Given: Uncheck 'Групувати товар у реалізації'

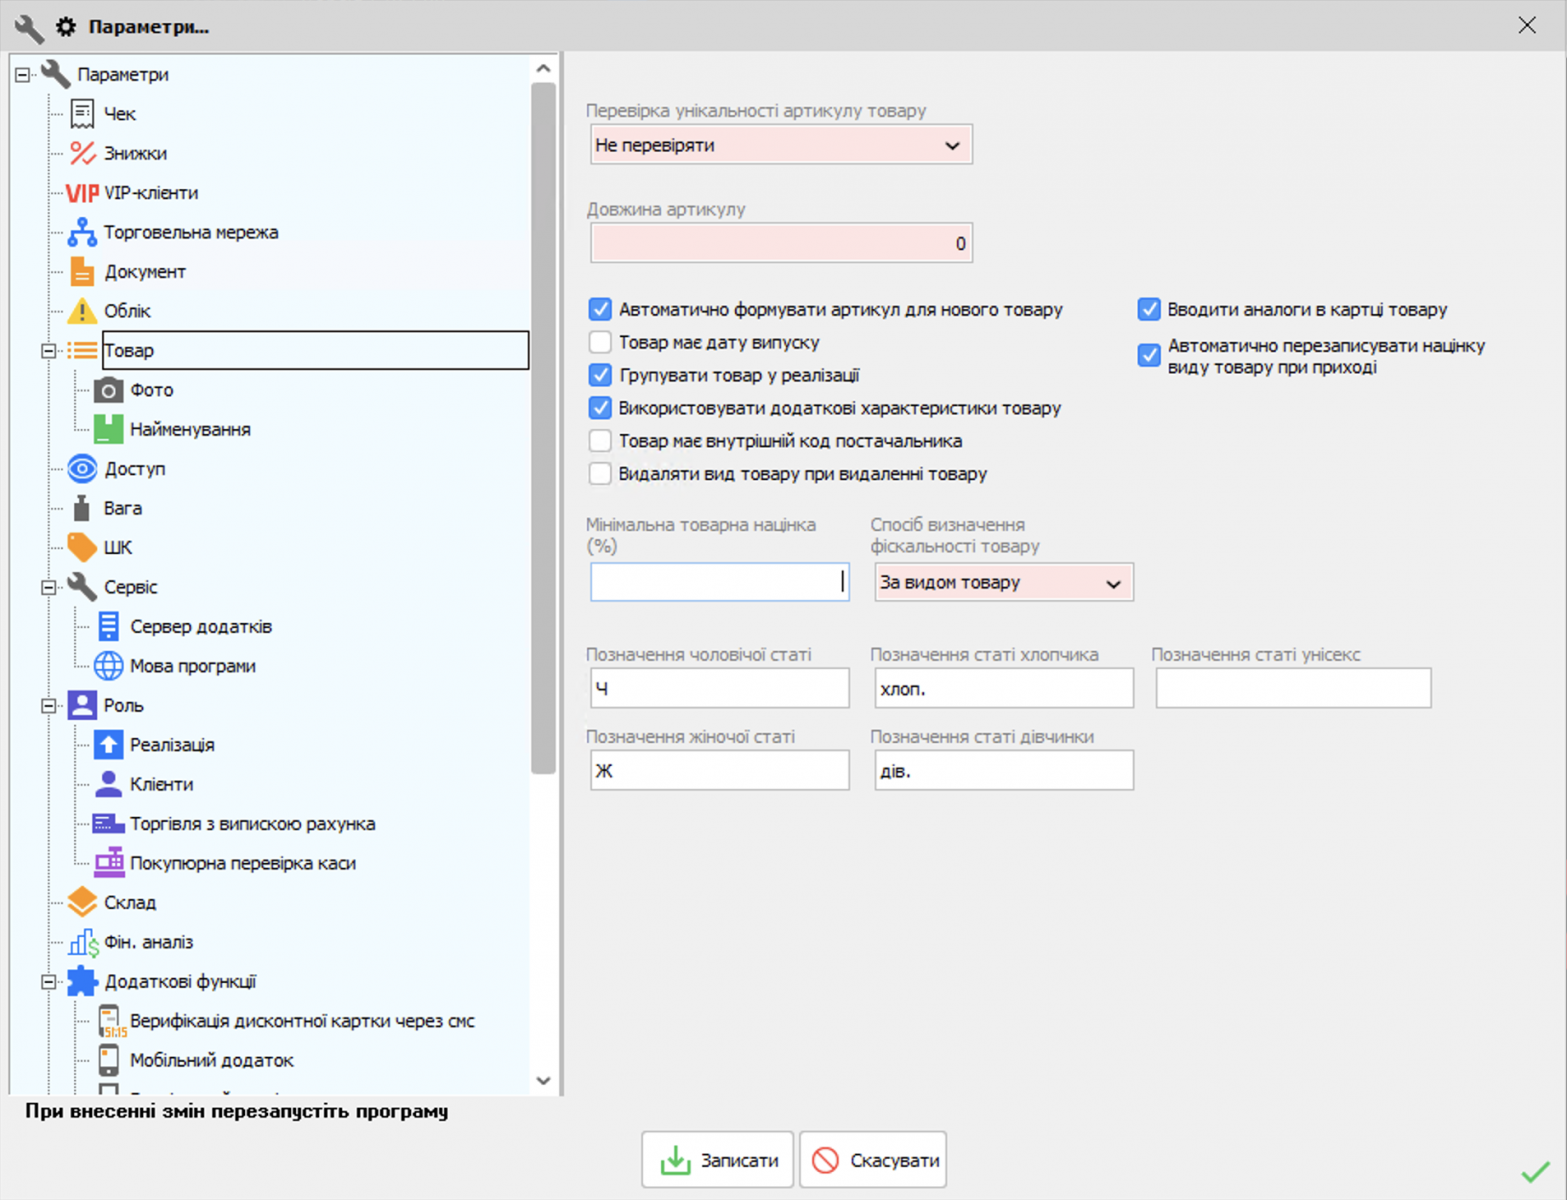Looking at the screenshot, I should 600,376.
